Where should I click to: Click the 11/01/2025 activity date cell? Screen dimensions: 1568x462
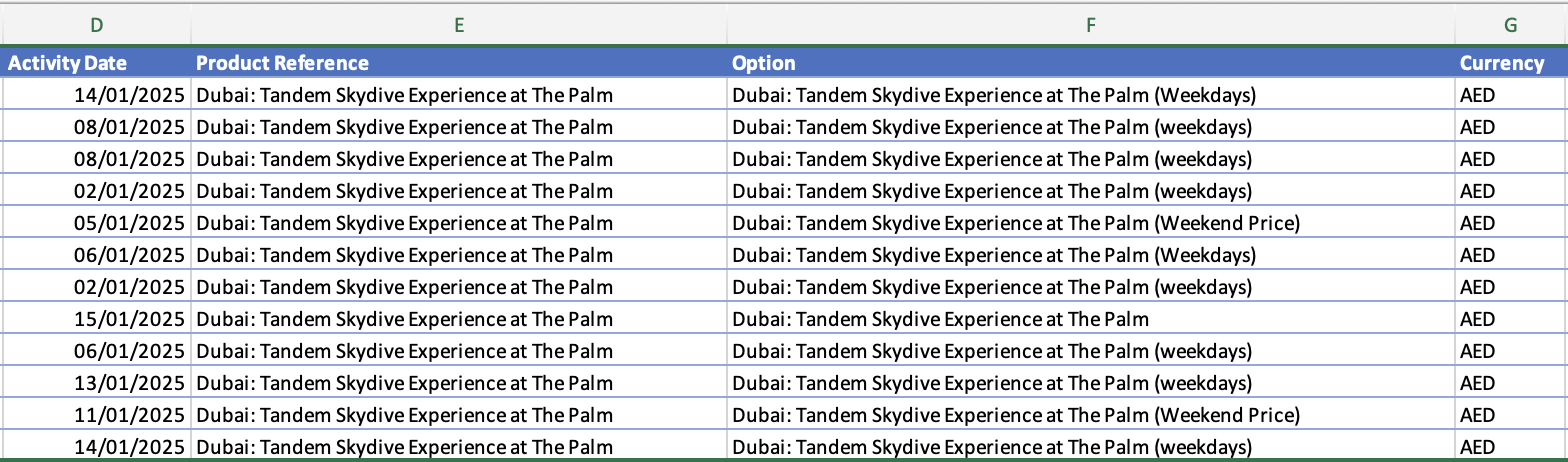(x=96, y=415)
